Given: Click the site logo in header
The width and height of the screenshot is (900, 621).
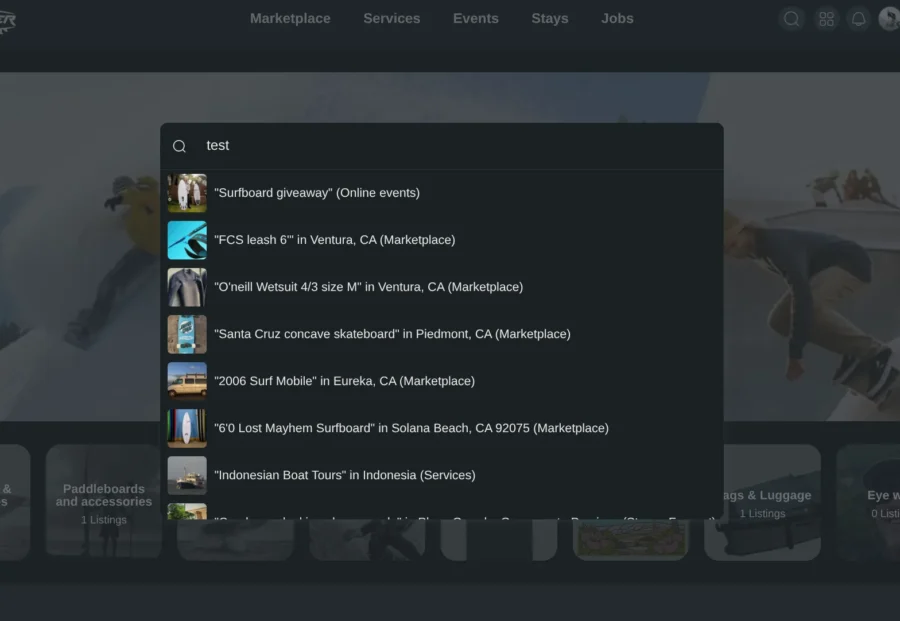Looking at the screenshot, I should [7, 21].
